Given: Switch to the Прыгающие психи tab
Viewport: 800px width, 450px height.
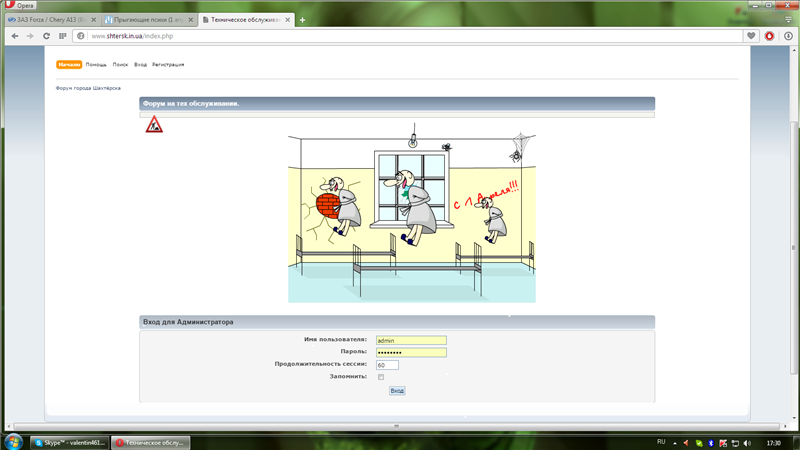Looking at the screenshot, I should [x=148, y=20].
